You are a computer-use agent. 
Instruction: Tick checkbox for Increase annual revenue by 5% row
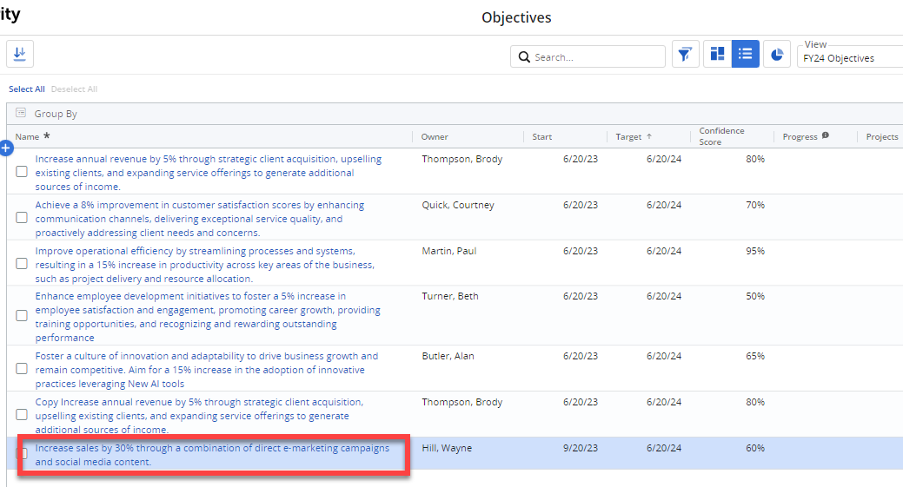tap(22, 172)
